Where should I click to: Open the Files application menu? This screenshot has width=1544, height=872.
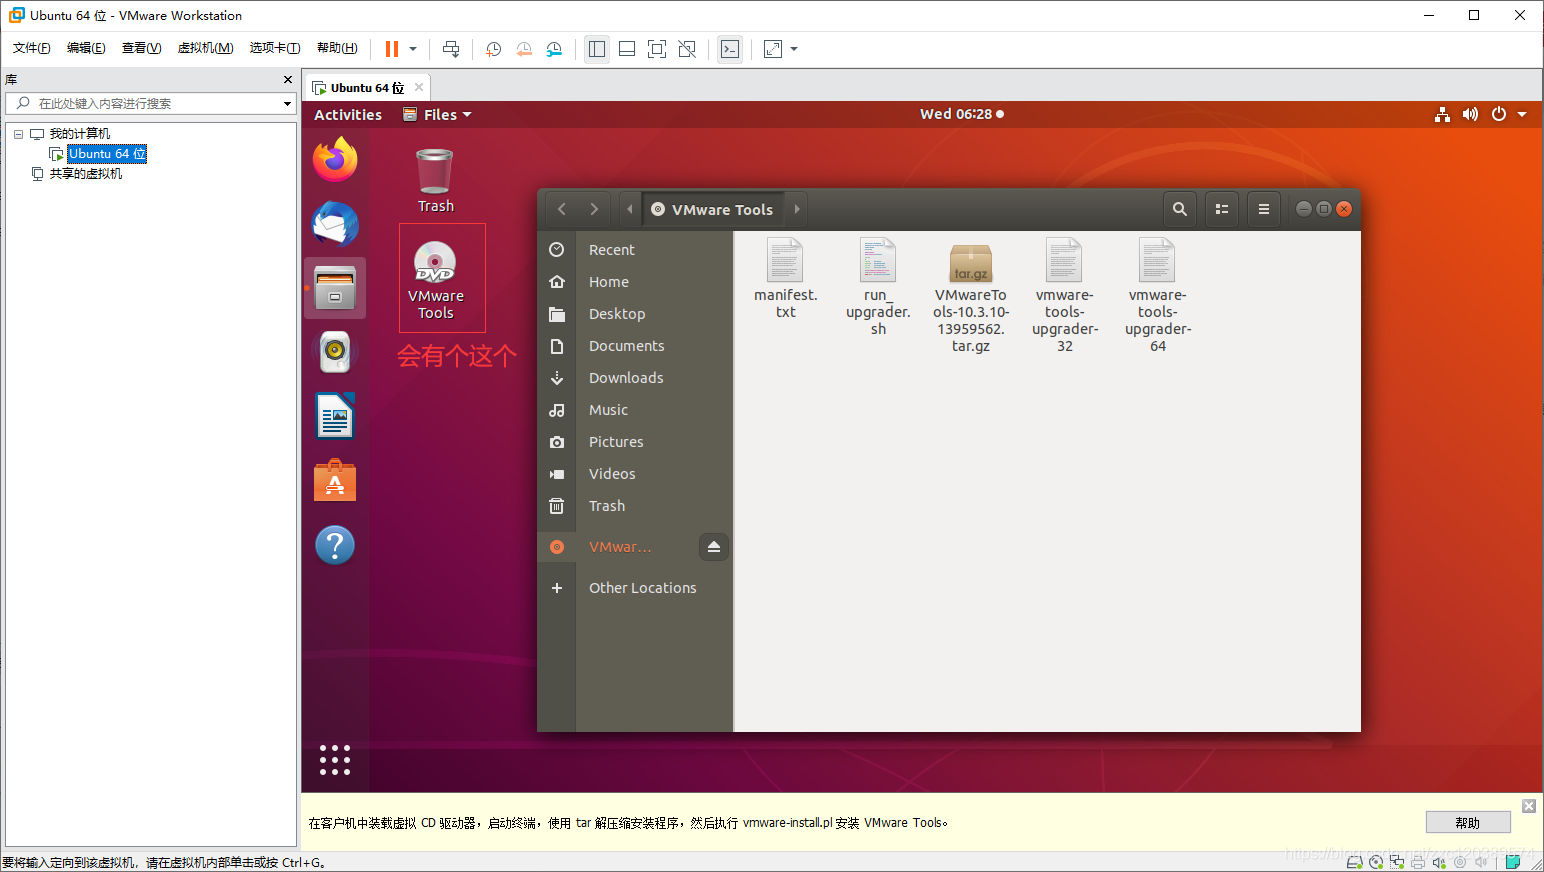(x=437, y=115)
